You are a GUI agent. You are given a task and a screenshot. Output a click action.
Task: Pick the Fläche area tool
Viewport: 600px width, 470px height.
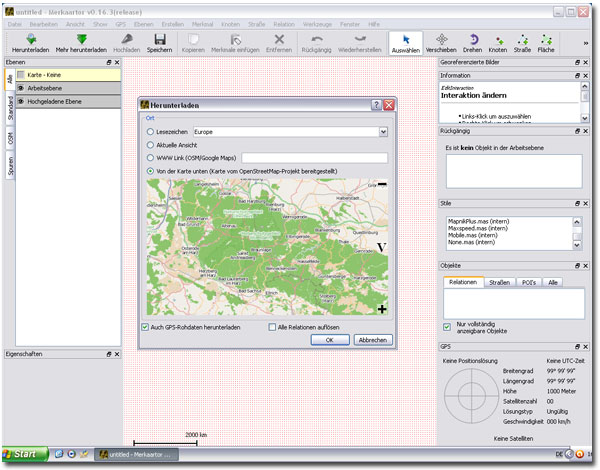(547, 39)
